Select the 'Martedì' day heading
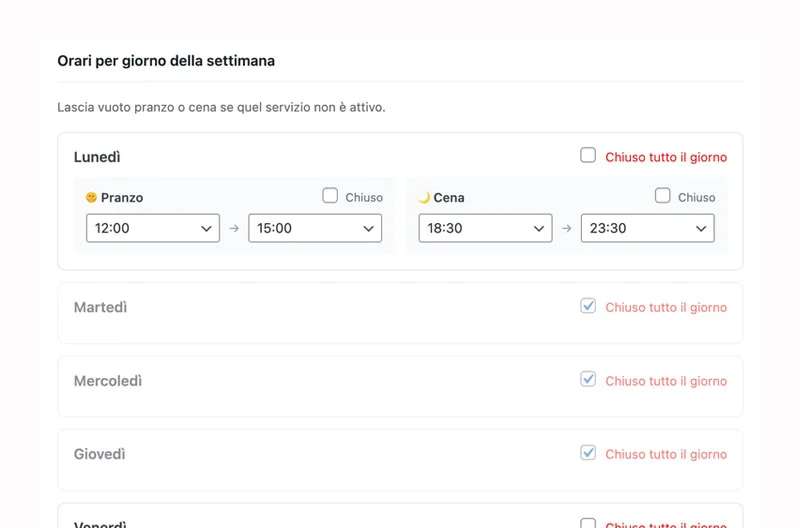 [x=101, y=308]
